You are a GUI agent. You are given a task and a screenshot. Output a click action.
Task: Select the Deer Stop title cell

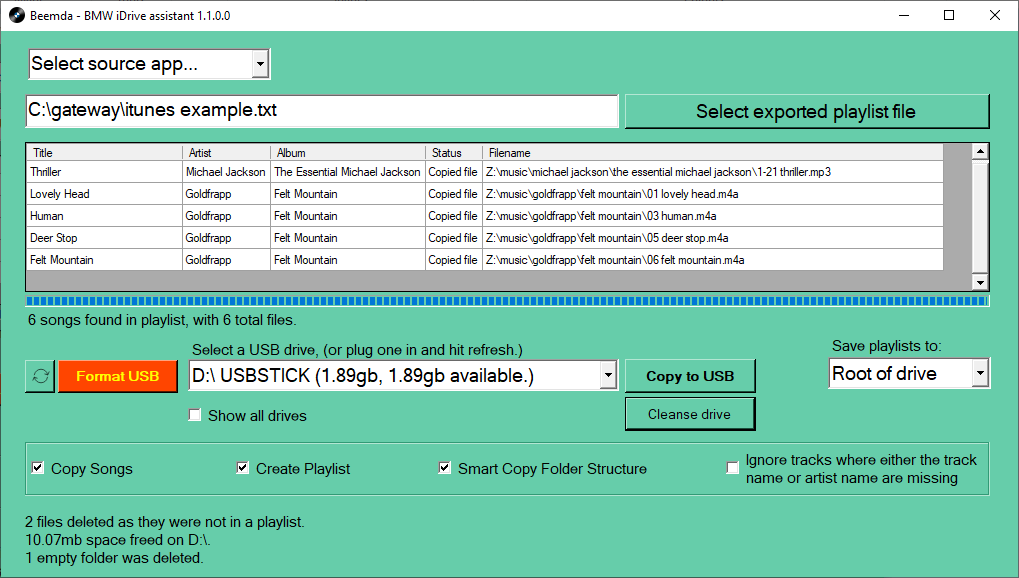pos(105,238)
